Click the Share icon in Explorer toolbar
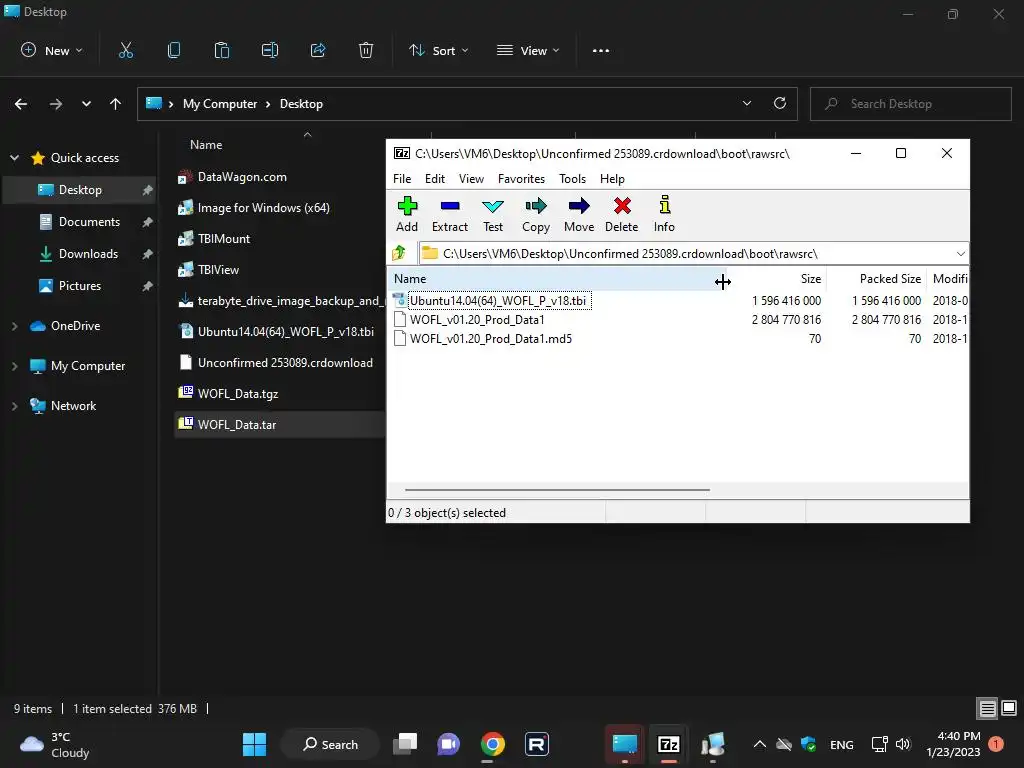This screenshot has height=768, width=1024. click(x=318, y=50)
